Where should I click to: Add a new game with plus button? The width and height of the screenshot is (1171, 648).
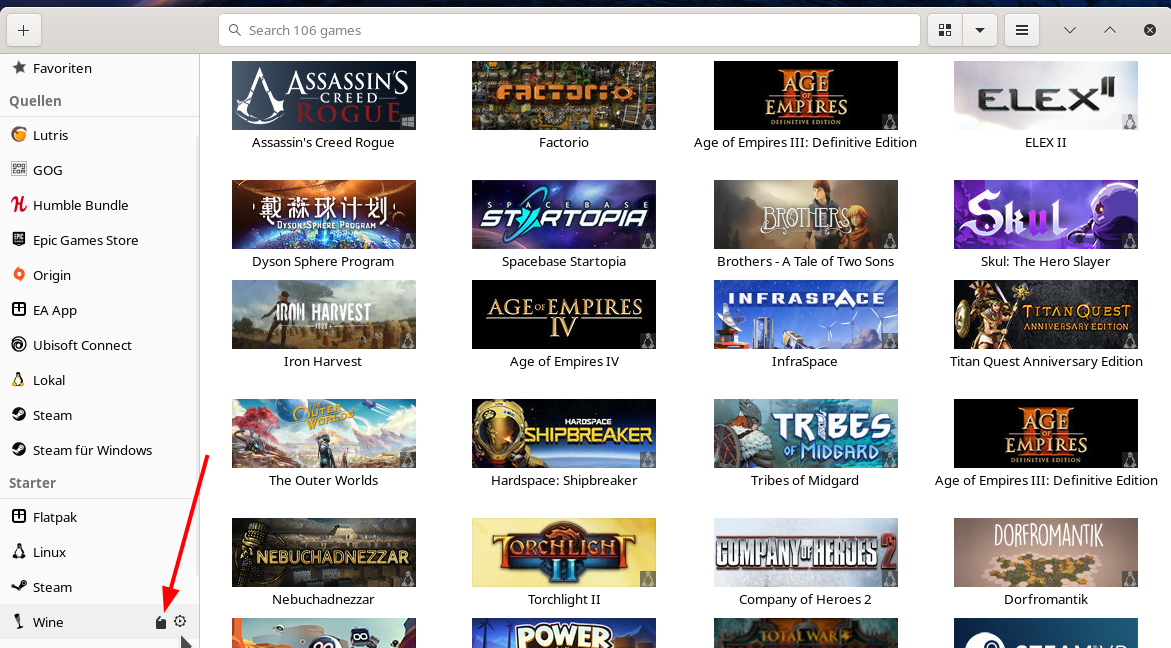click(x=23, y=30)
